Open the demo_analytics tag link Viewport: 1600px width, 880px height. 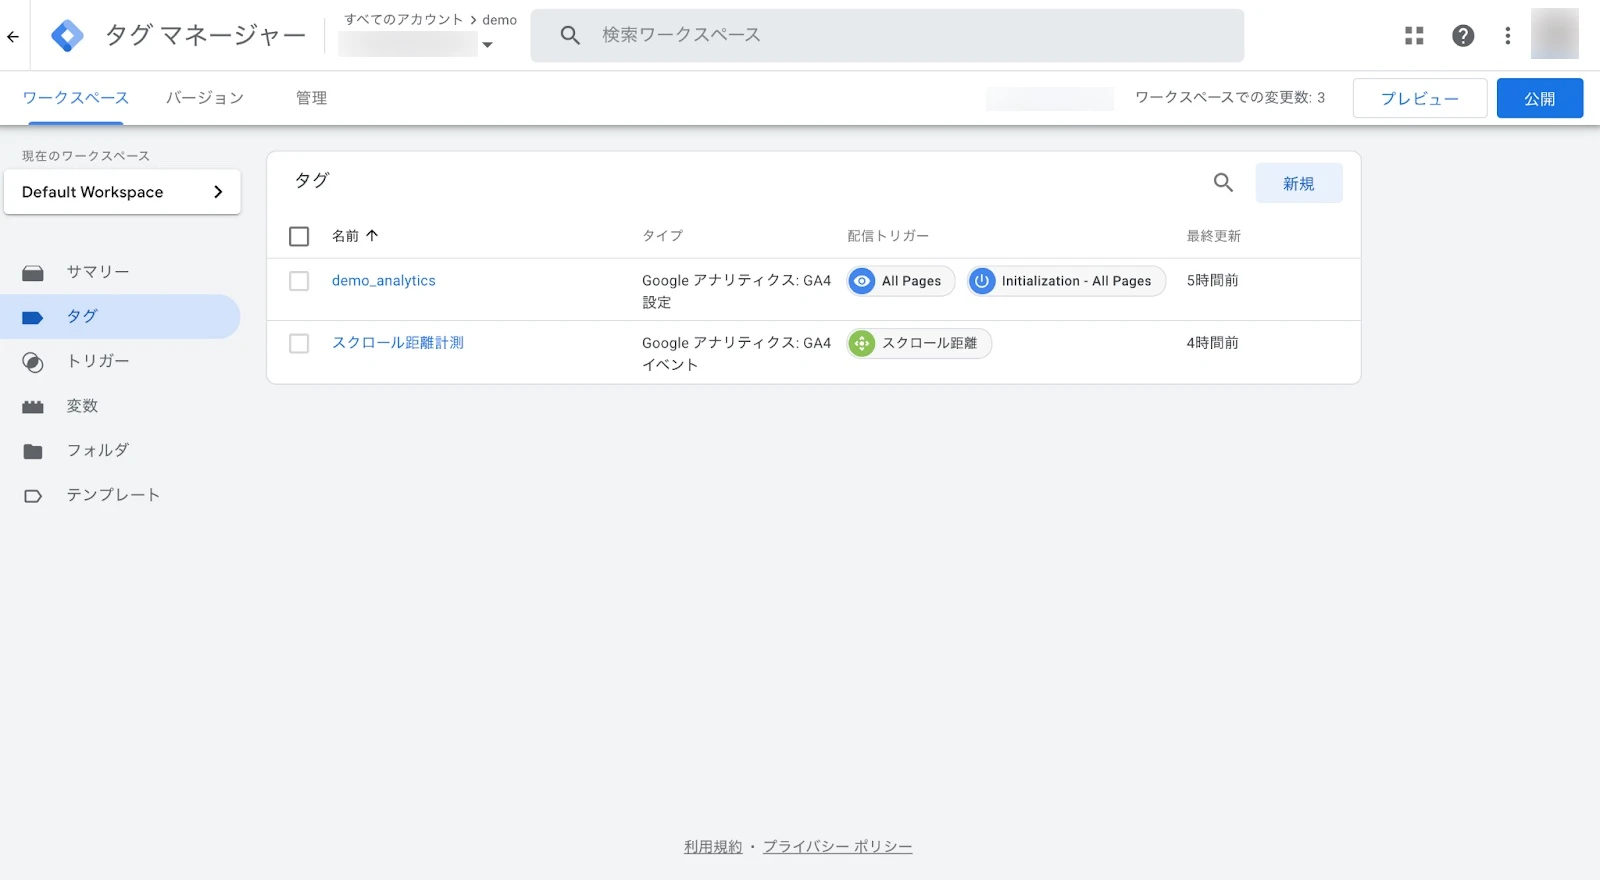coord(384,281)
